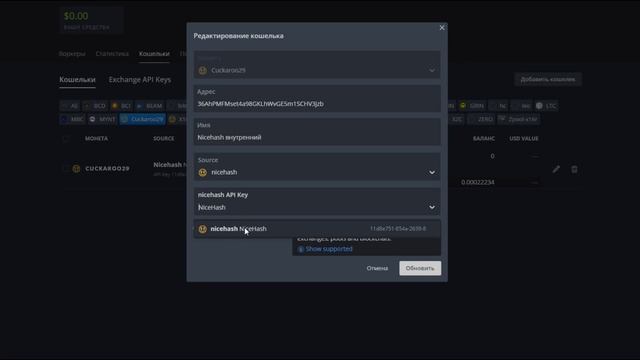Screen dimensions: 640x360
Task: Open the Show supported link
Action: click(329, 249)
